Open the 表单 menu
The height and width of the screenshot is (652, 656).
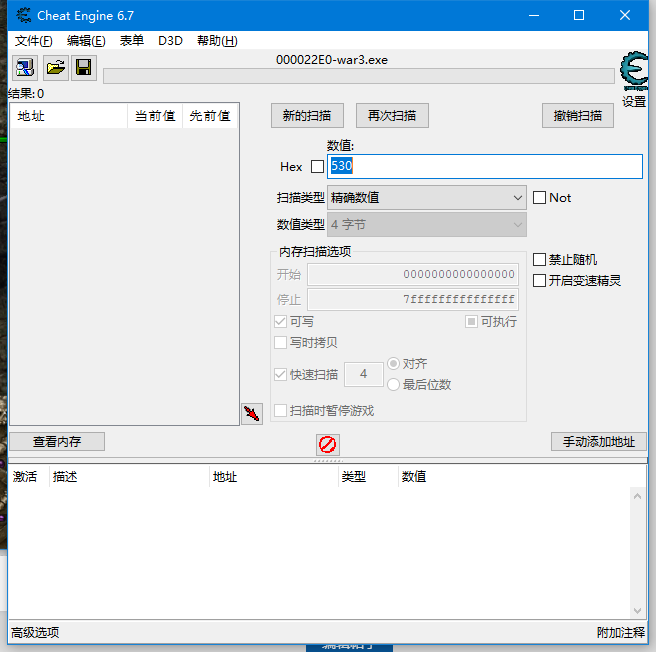(x=132, y=41)
